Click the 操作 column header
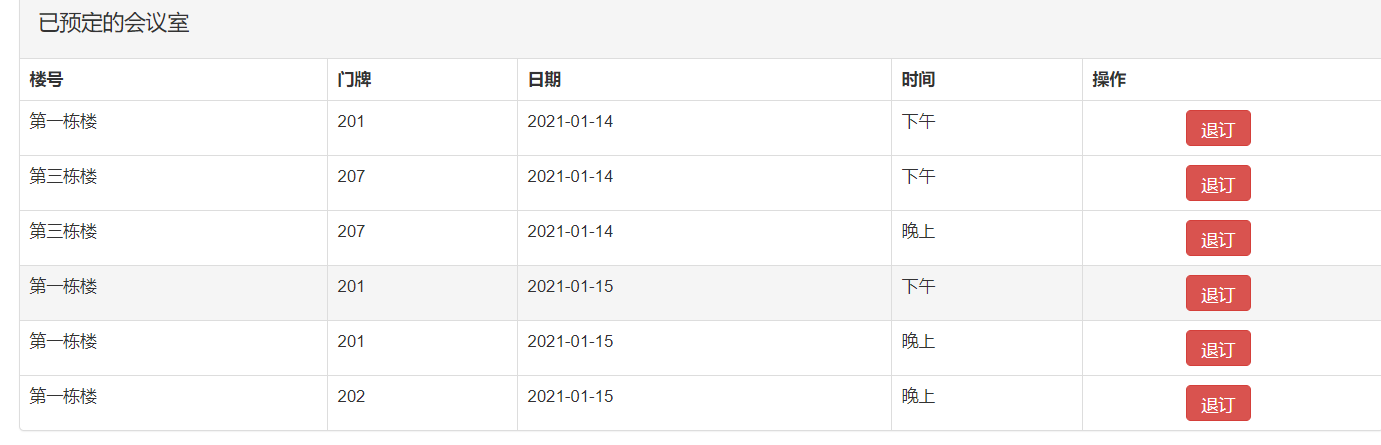 click(x=1109, y=80)
